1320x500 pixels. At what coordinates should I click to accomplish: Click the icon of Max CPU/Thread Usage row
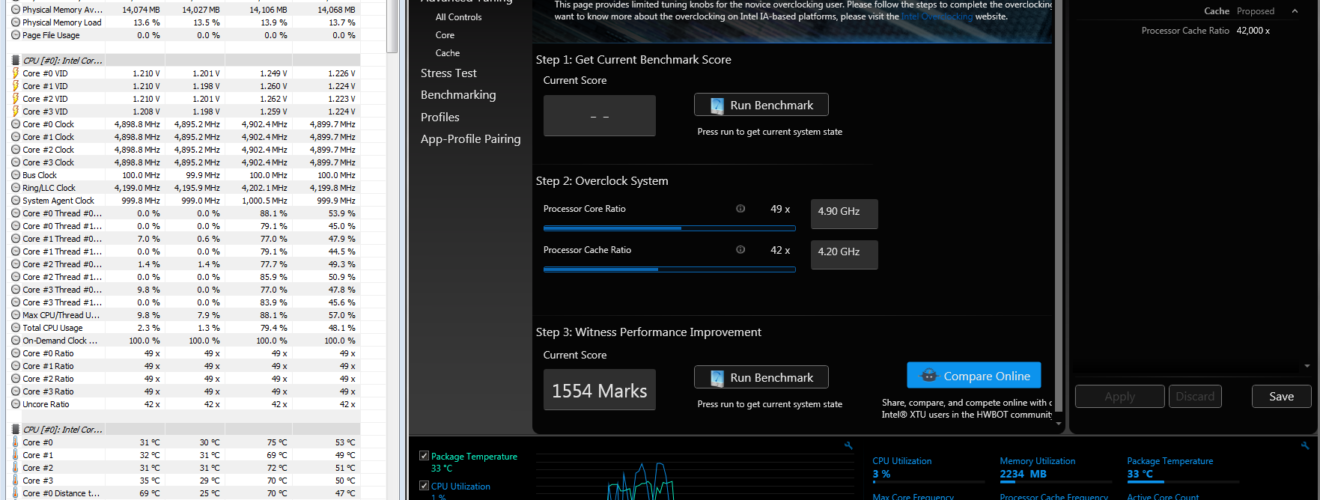(x=14, y=315)
